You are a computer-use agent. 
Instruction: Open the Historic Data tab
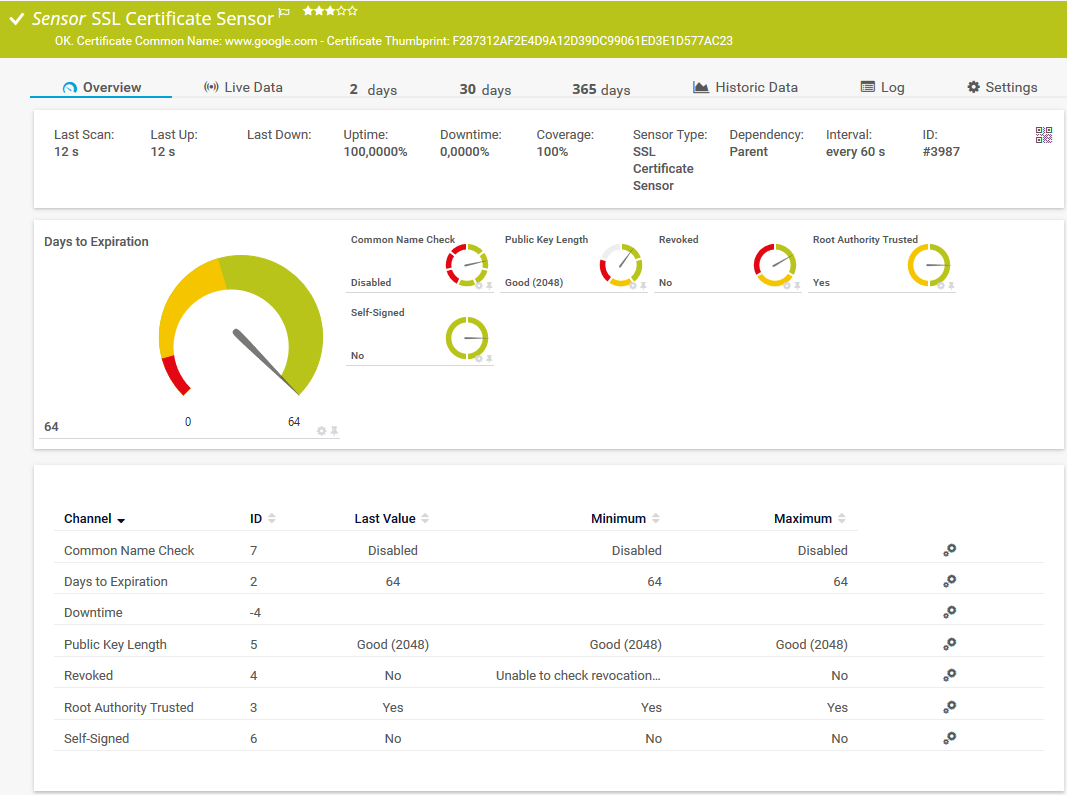pyautogui.click(x=745, y=88)
